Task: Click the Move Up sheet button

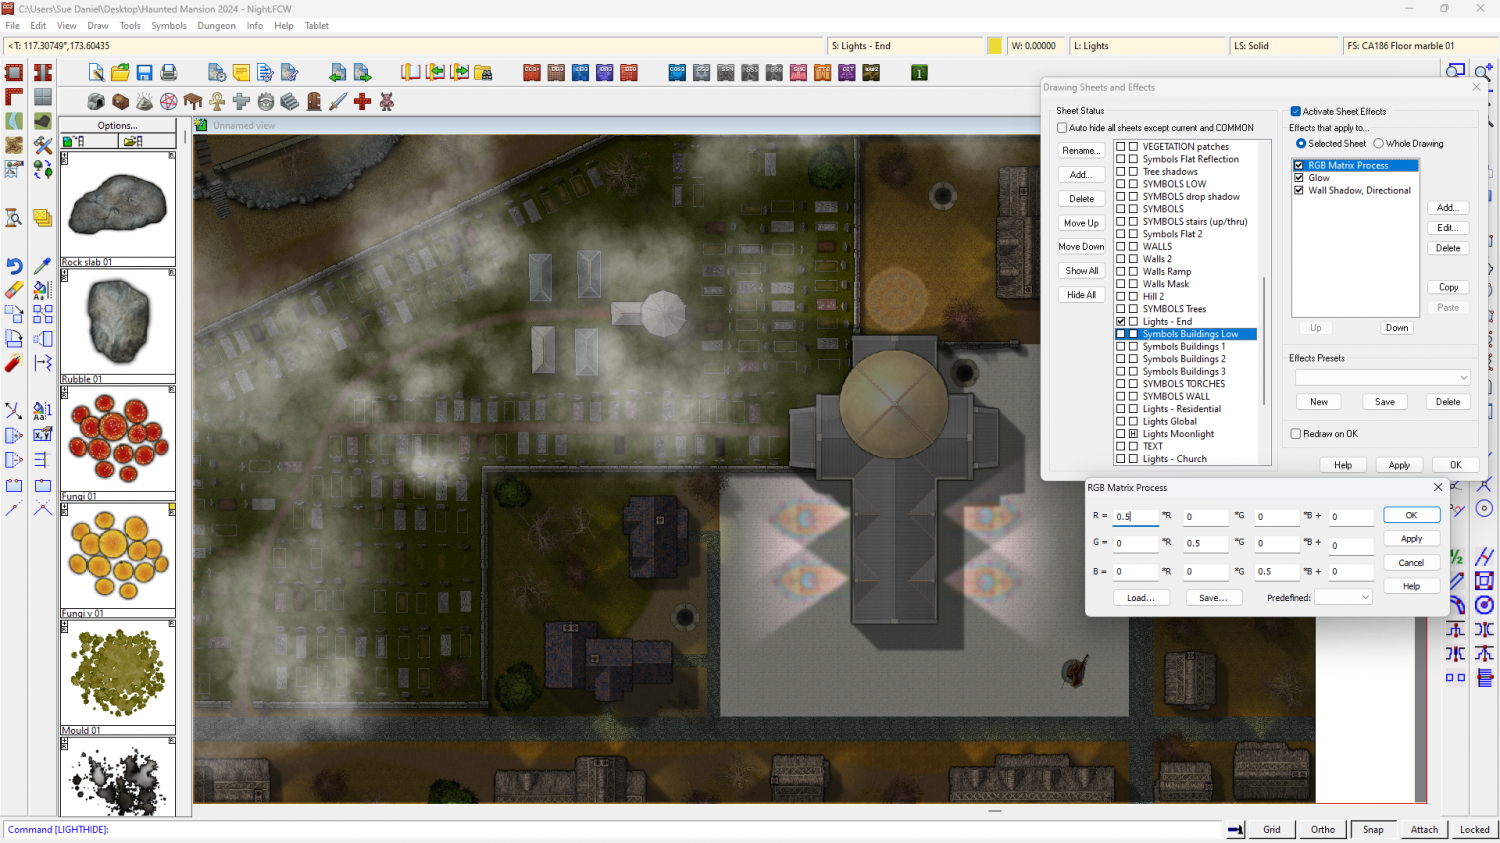Action: point(1081,223)
